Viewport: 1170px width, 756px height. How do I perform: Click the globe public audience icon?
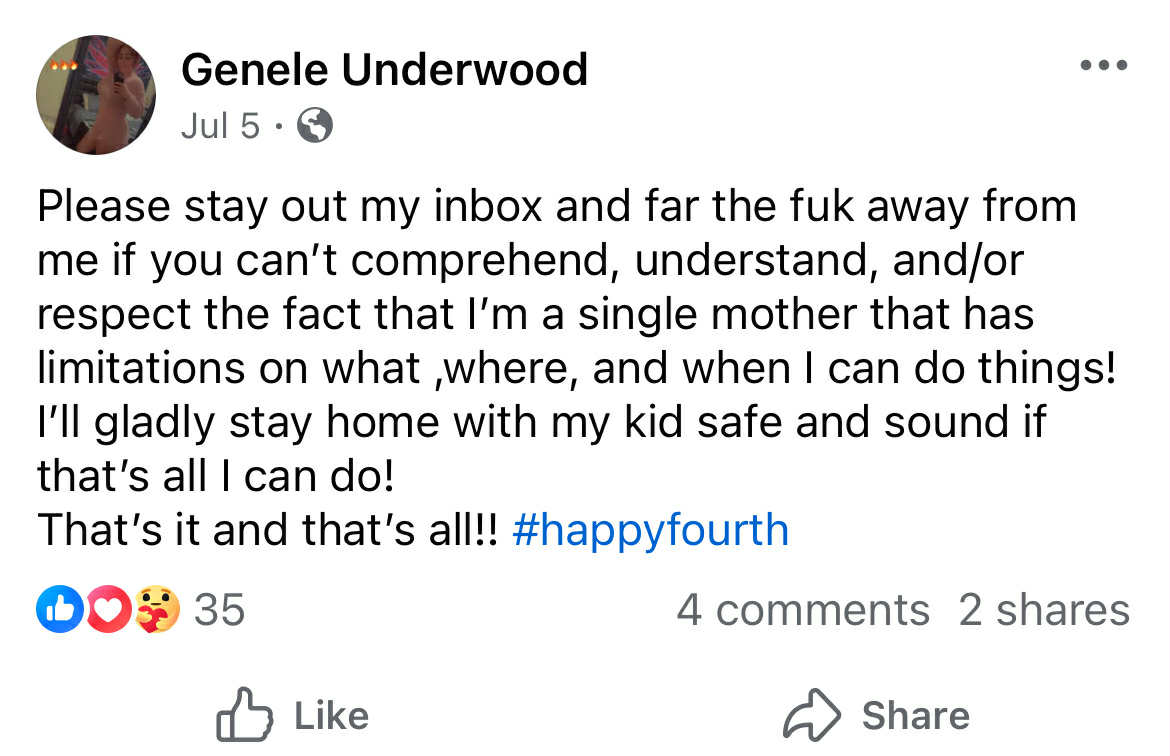click(315, 126)
